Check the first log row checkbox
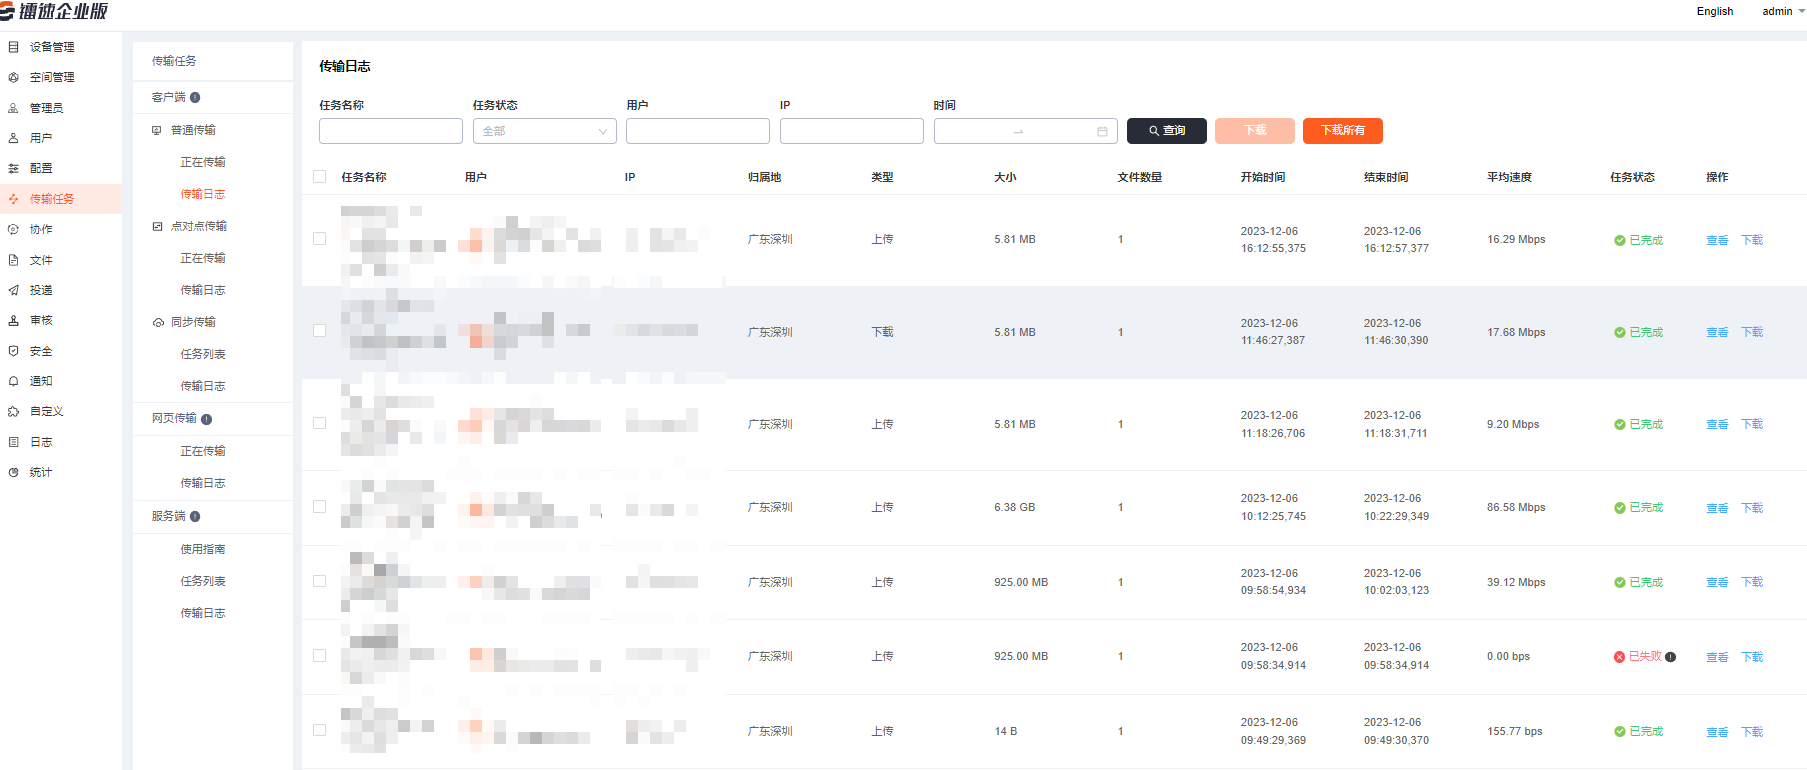 tap(320, 239)
